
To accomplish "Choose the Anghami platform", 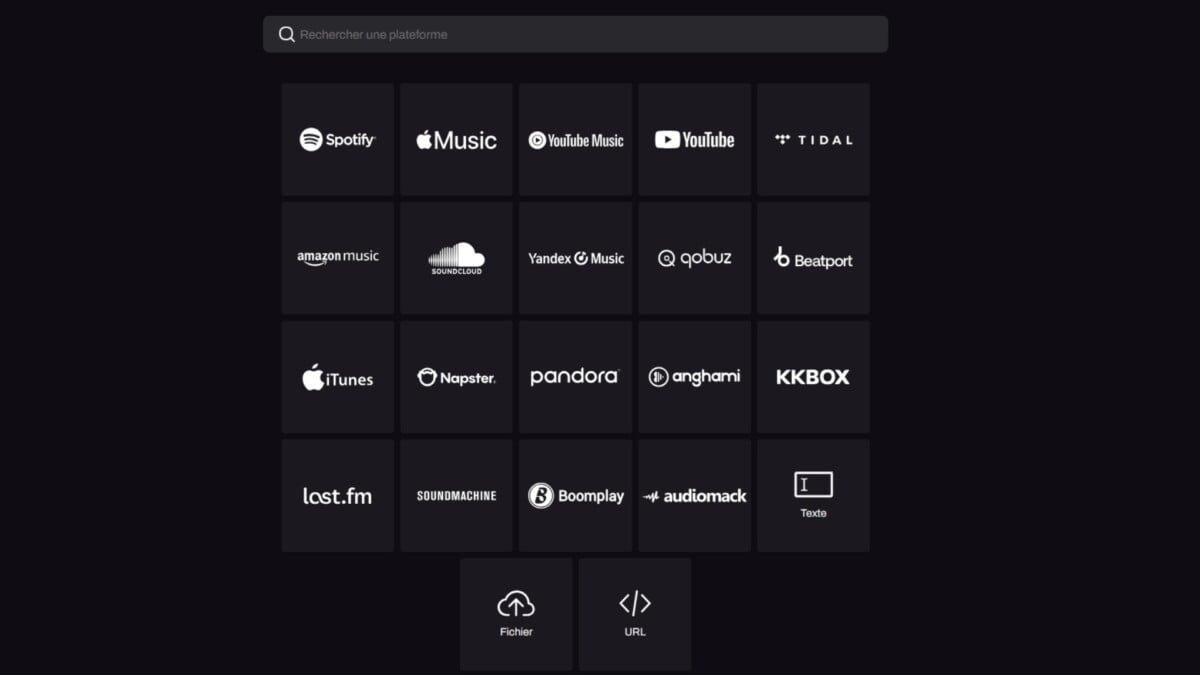I will point(694,377).
